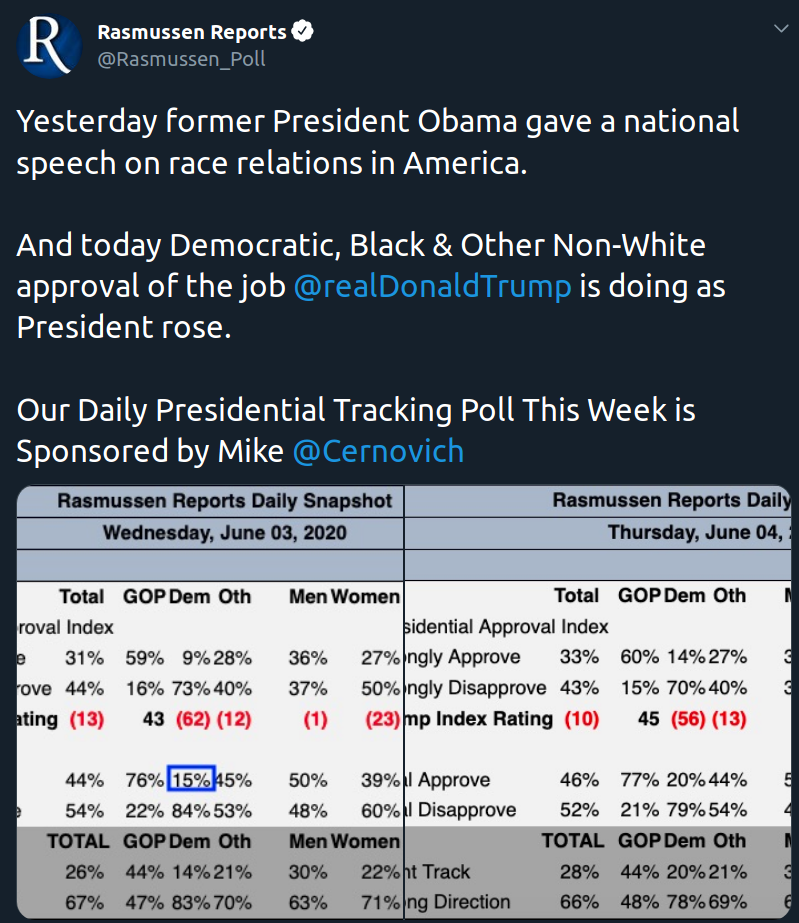Click the Rasmussen Reports profile avatar
The height and width of the screenshot is (923, 799).
click(49, 45)
